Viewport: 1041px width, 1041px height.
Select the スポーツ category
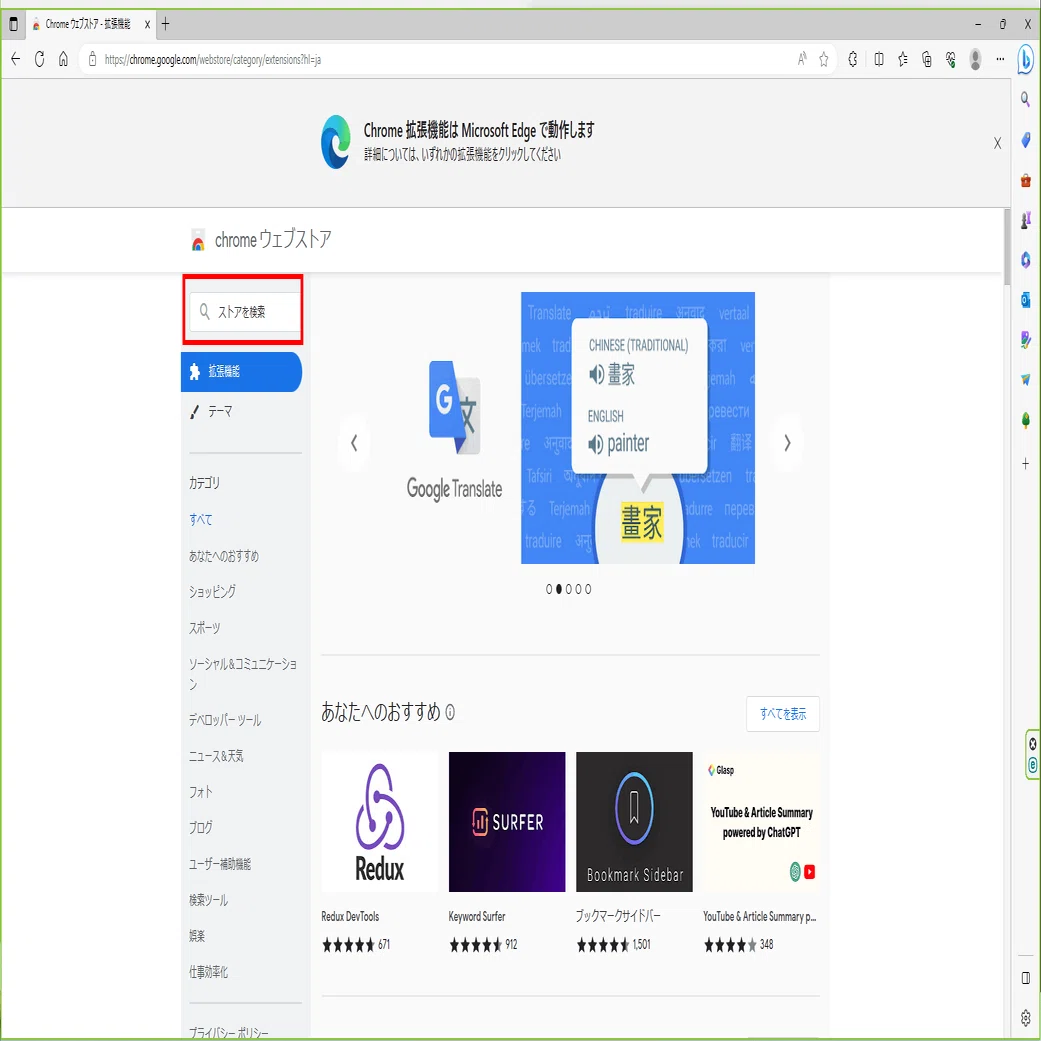point(204,627)
